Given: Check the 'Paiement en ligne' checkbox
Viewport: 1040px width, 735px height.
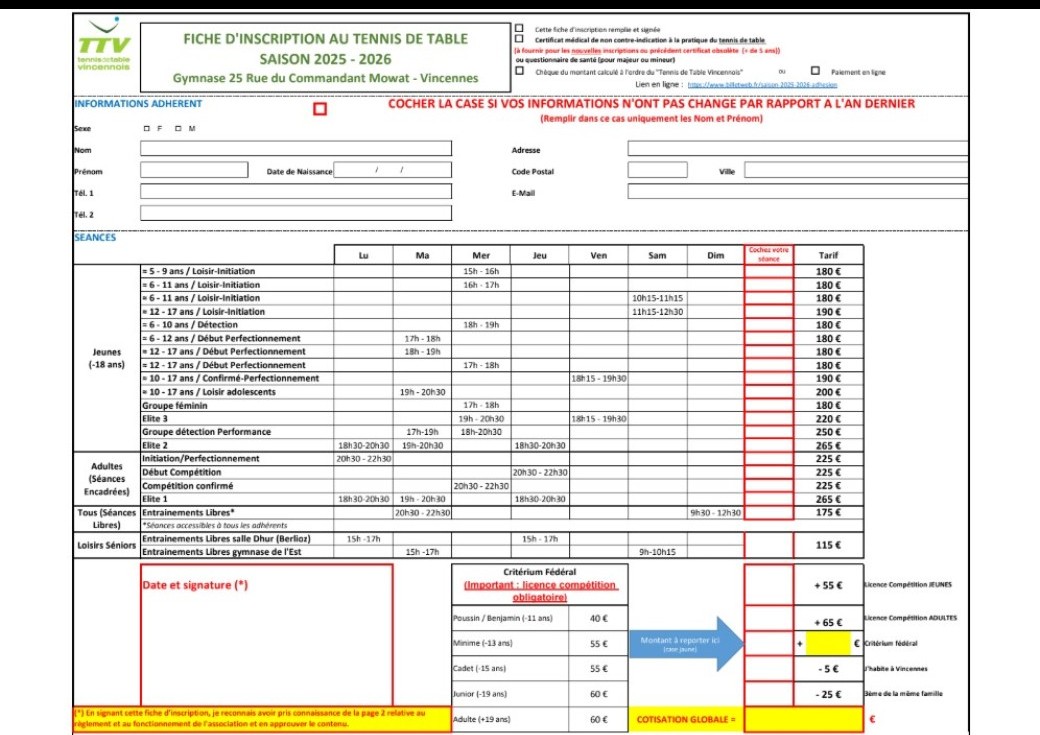Looking at the screenshot, I should coord(815,71).
